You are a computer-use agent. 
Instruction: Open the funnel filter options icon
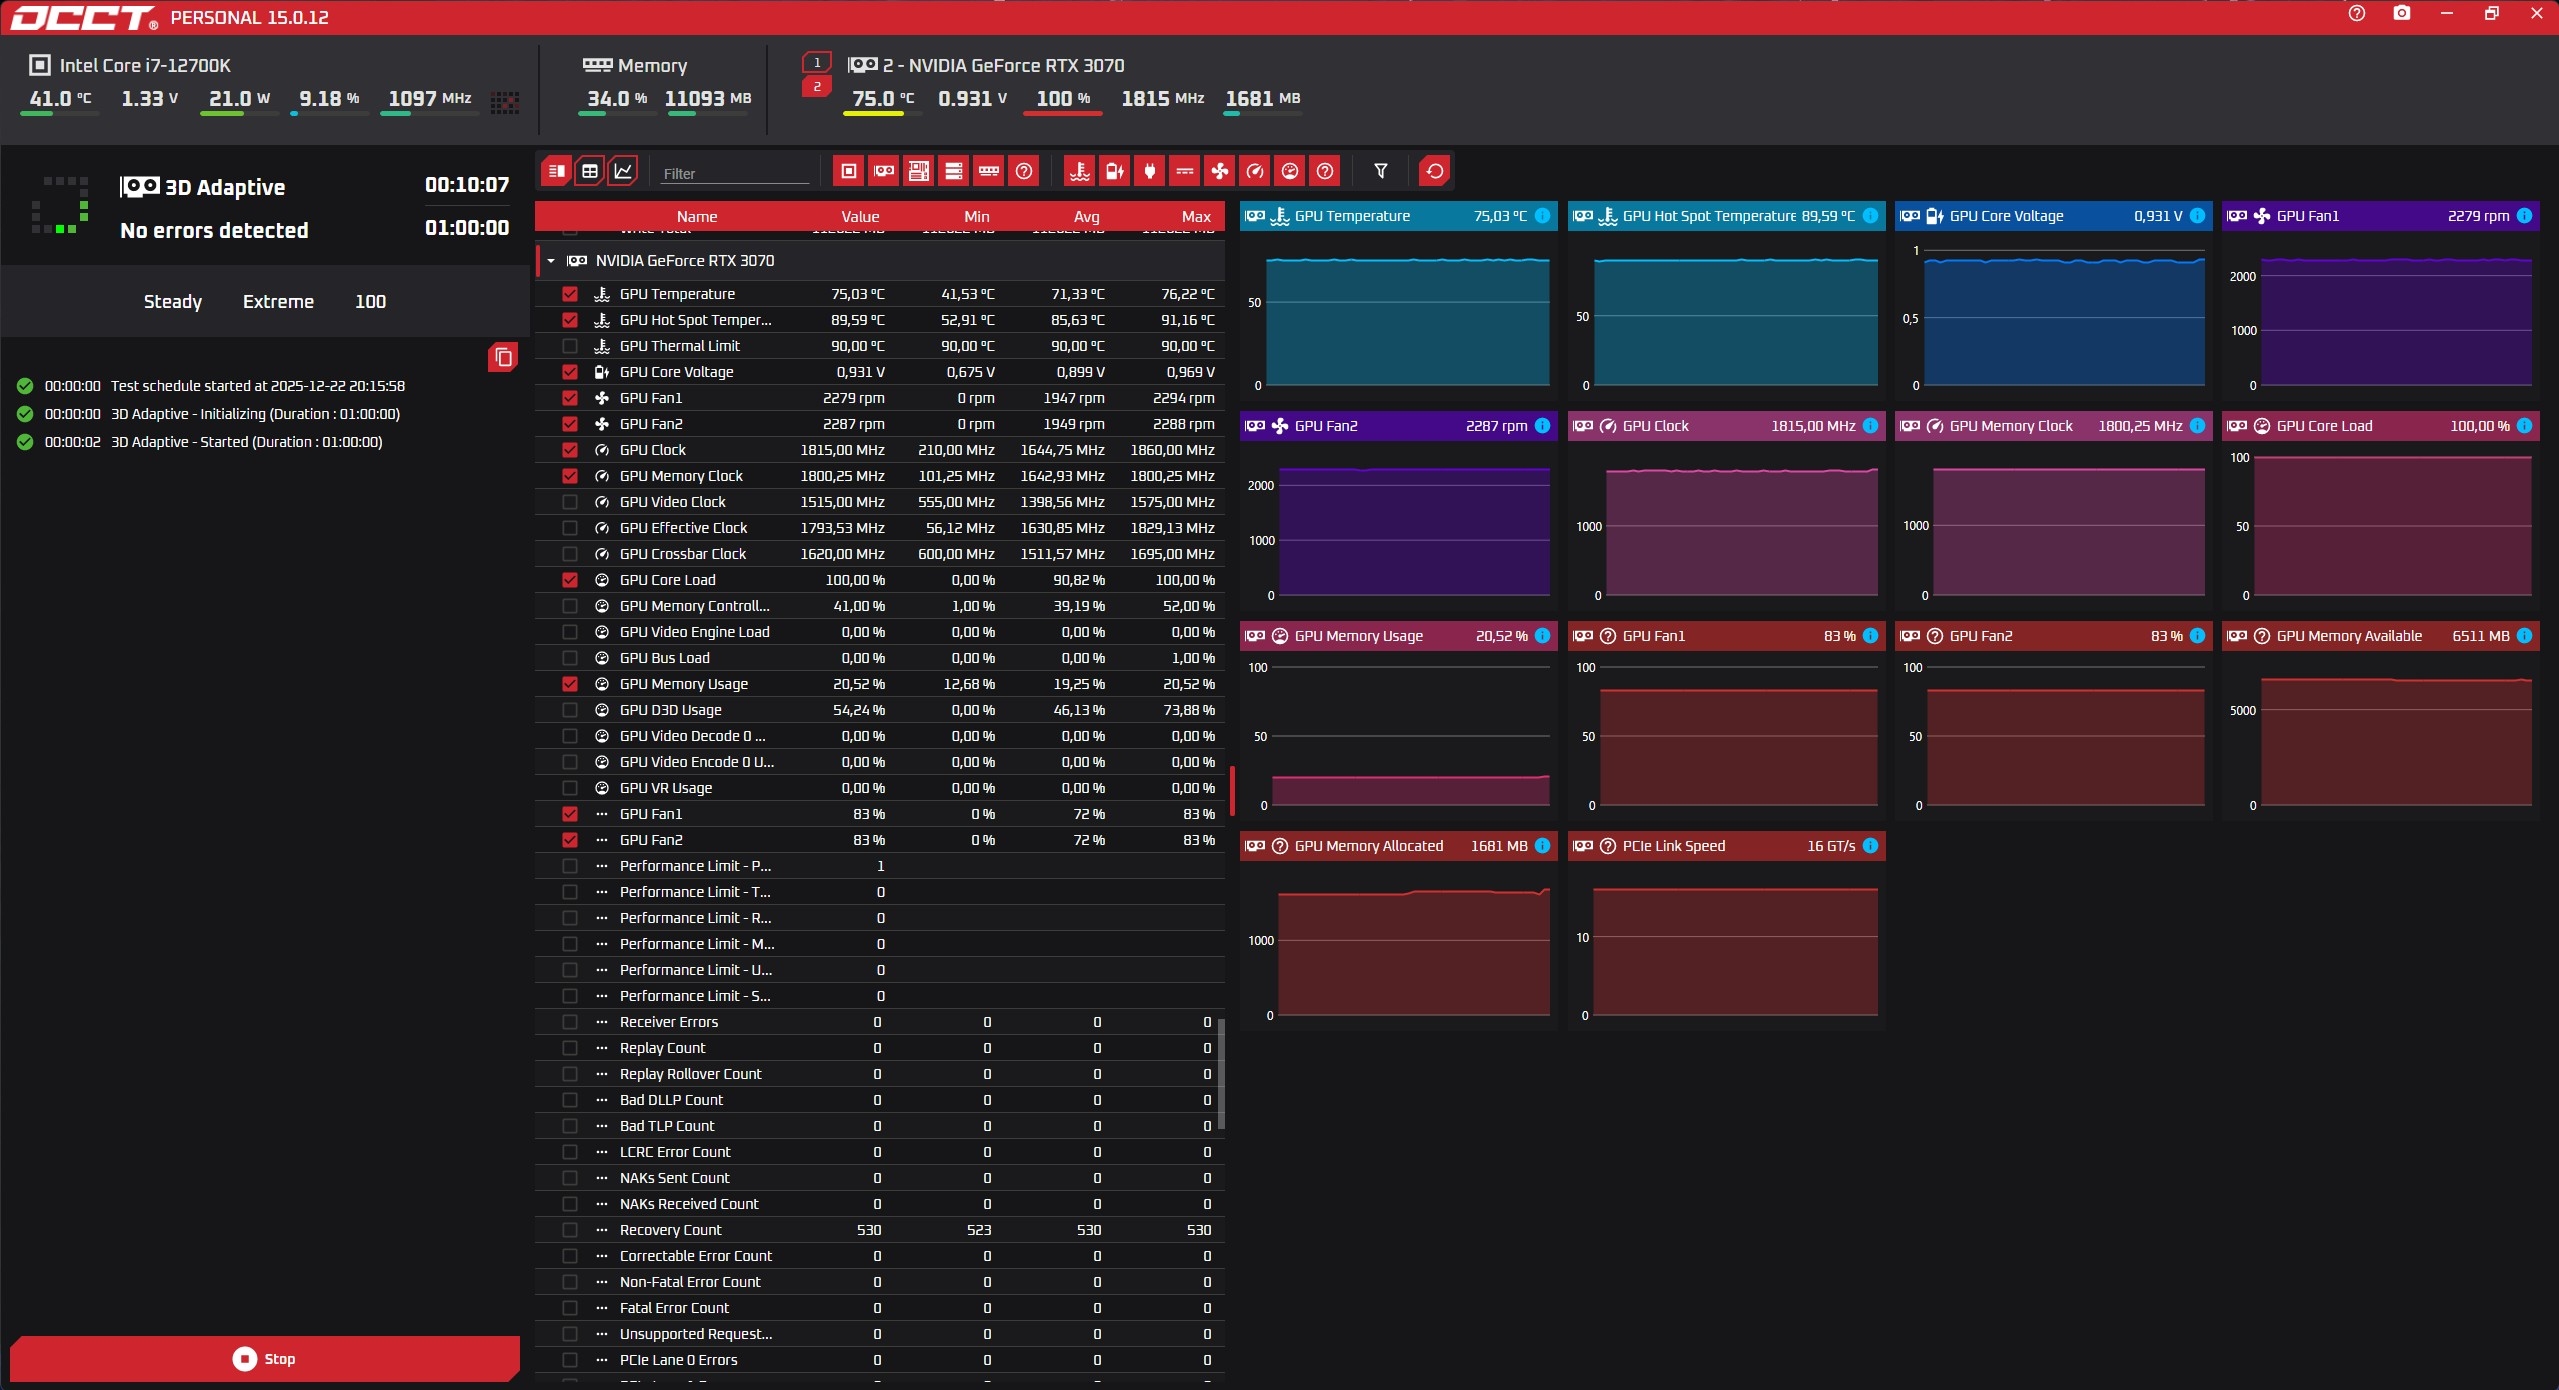1380,171
